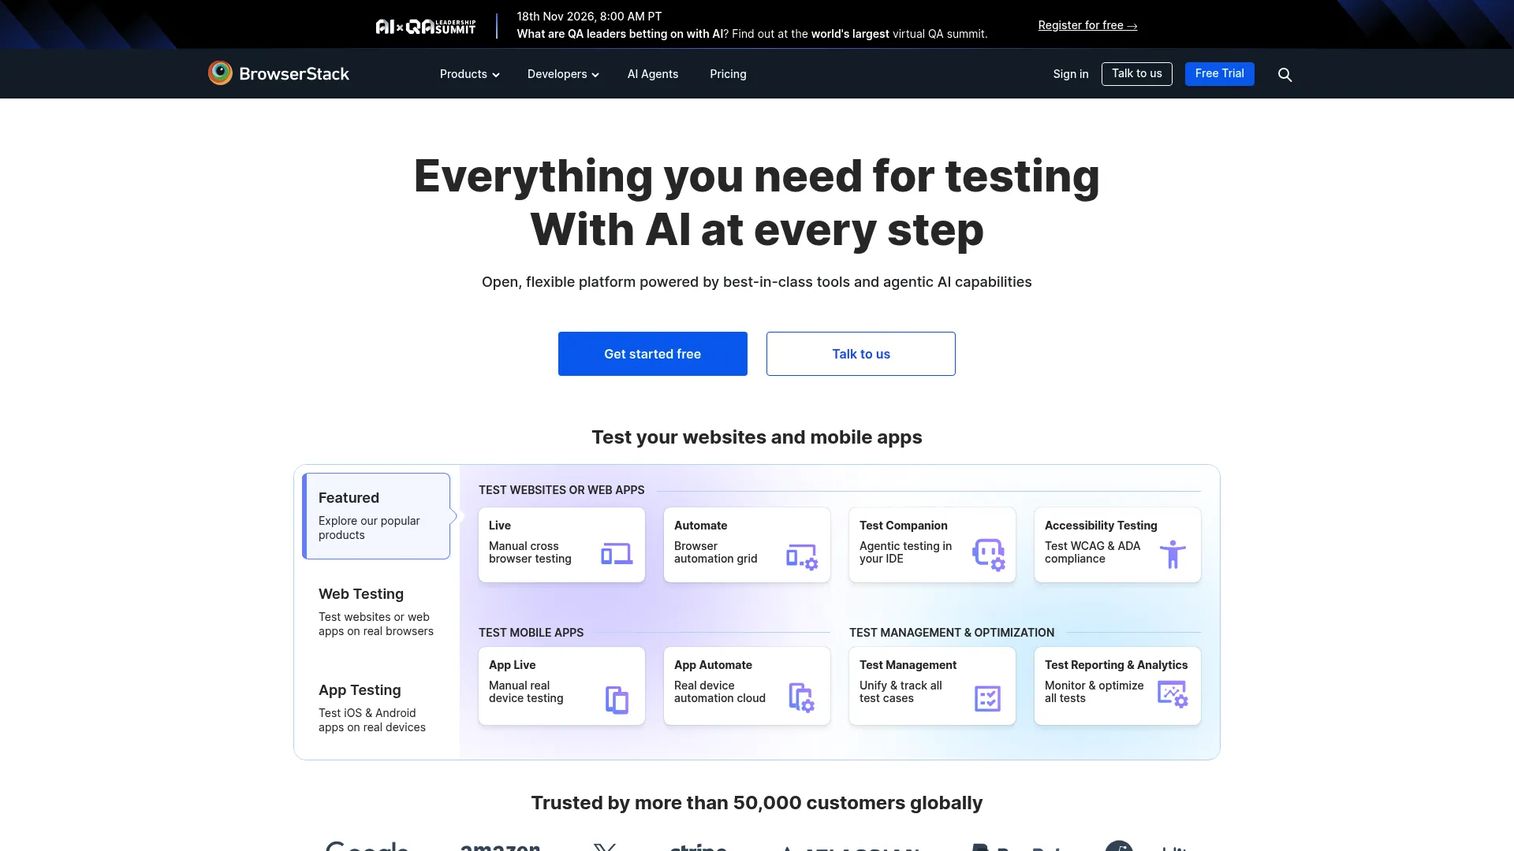Image resolution: width=1514 pixels, height=851 pixels.
Task: Open the Pricing menu item
Action: [728, 74]
